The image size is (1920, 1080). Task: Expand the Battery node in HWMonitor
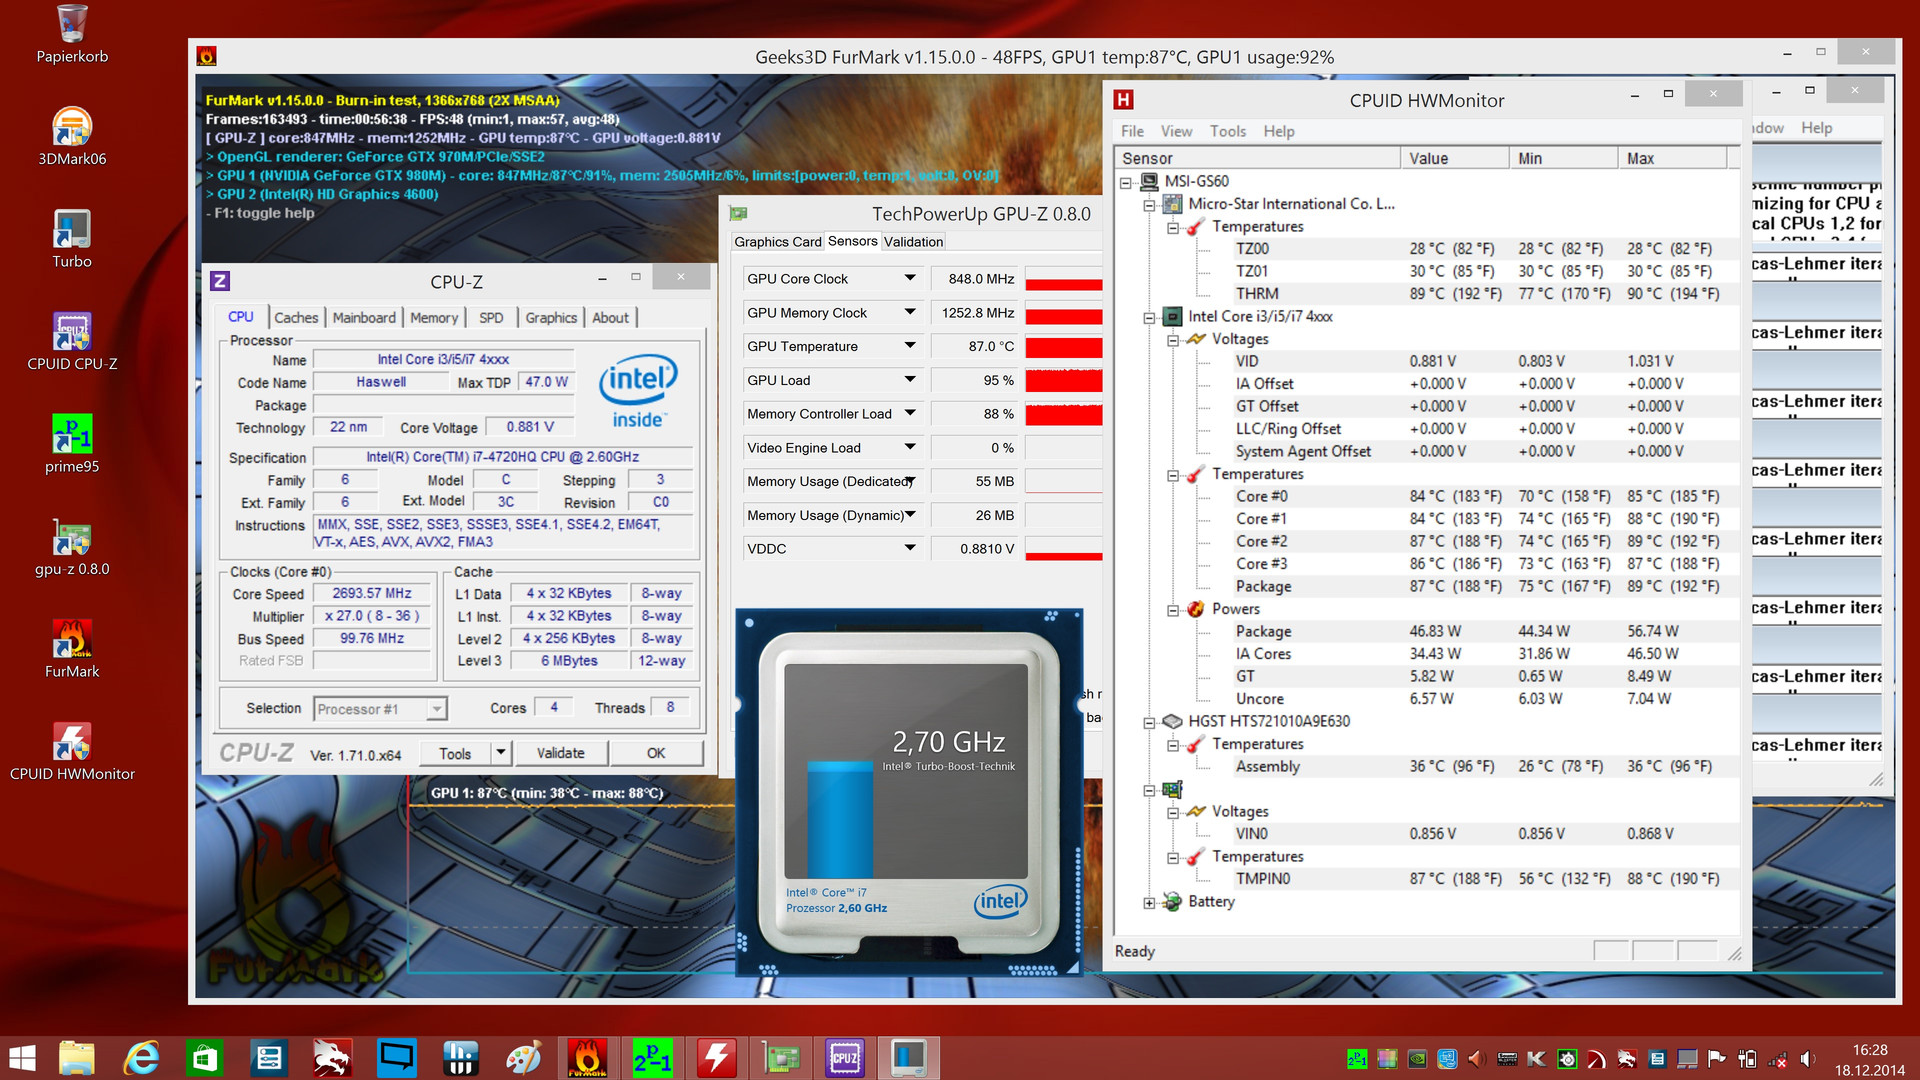coord(1150,903)
